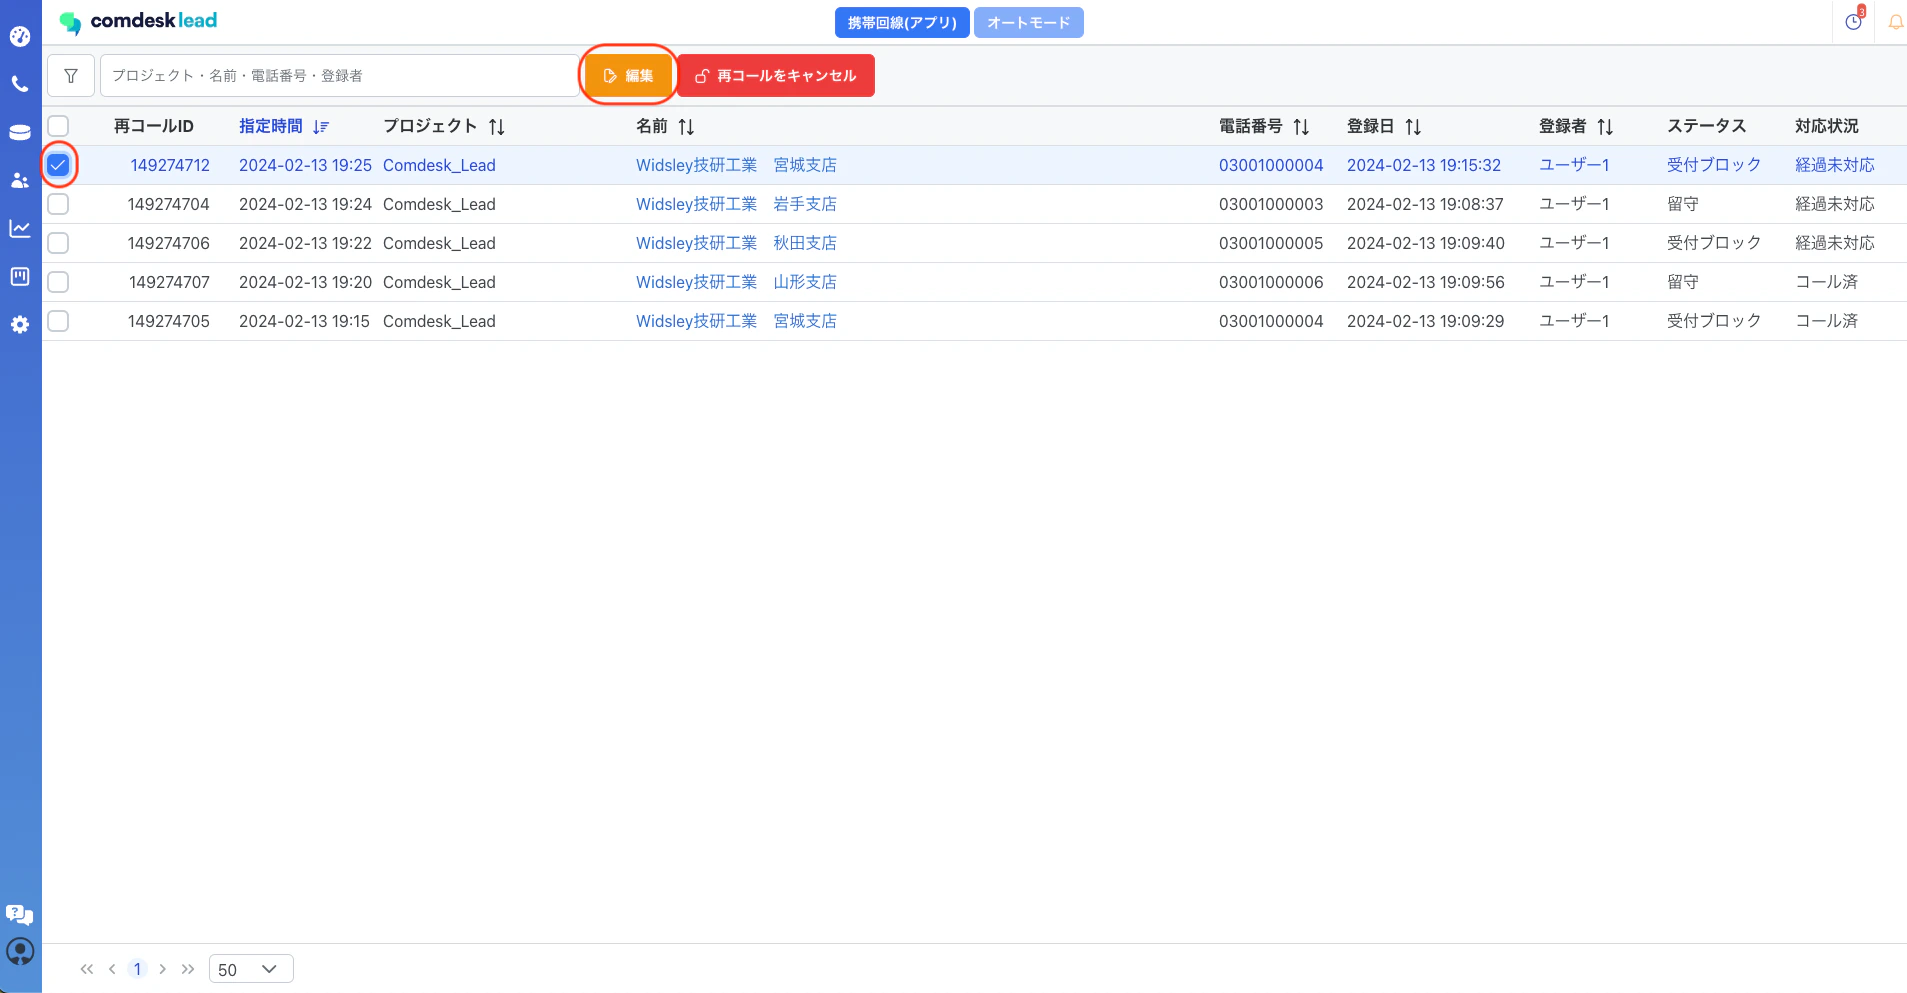The image size is (1907, 993).
Task: Click scheduled time 2024-02-13 19:15
Action: click(304, 321)
